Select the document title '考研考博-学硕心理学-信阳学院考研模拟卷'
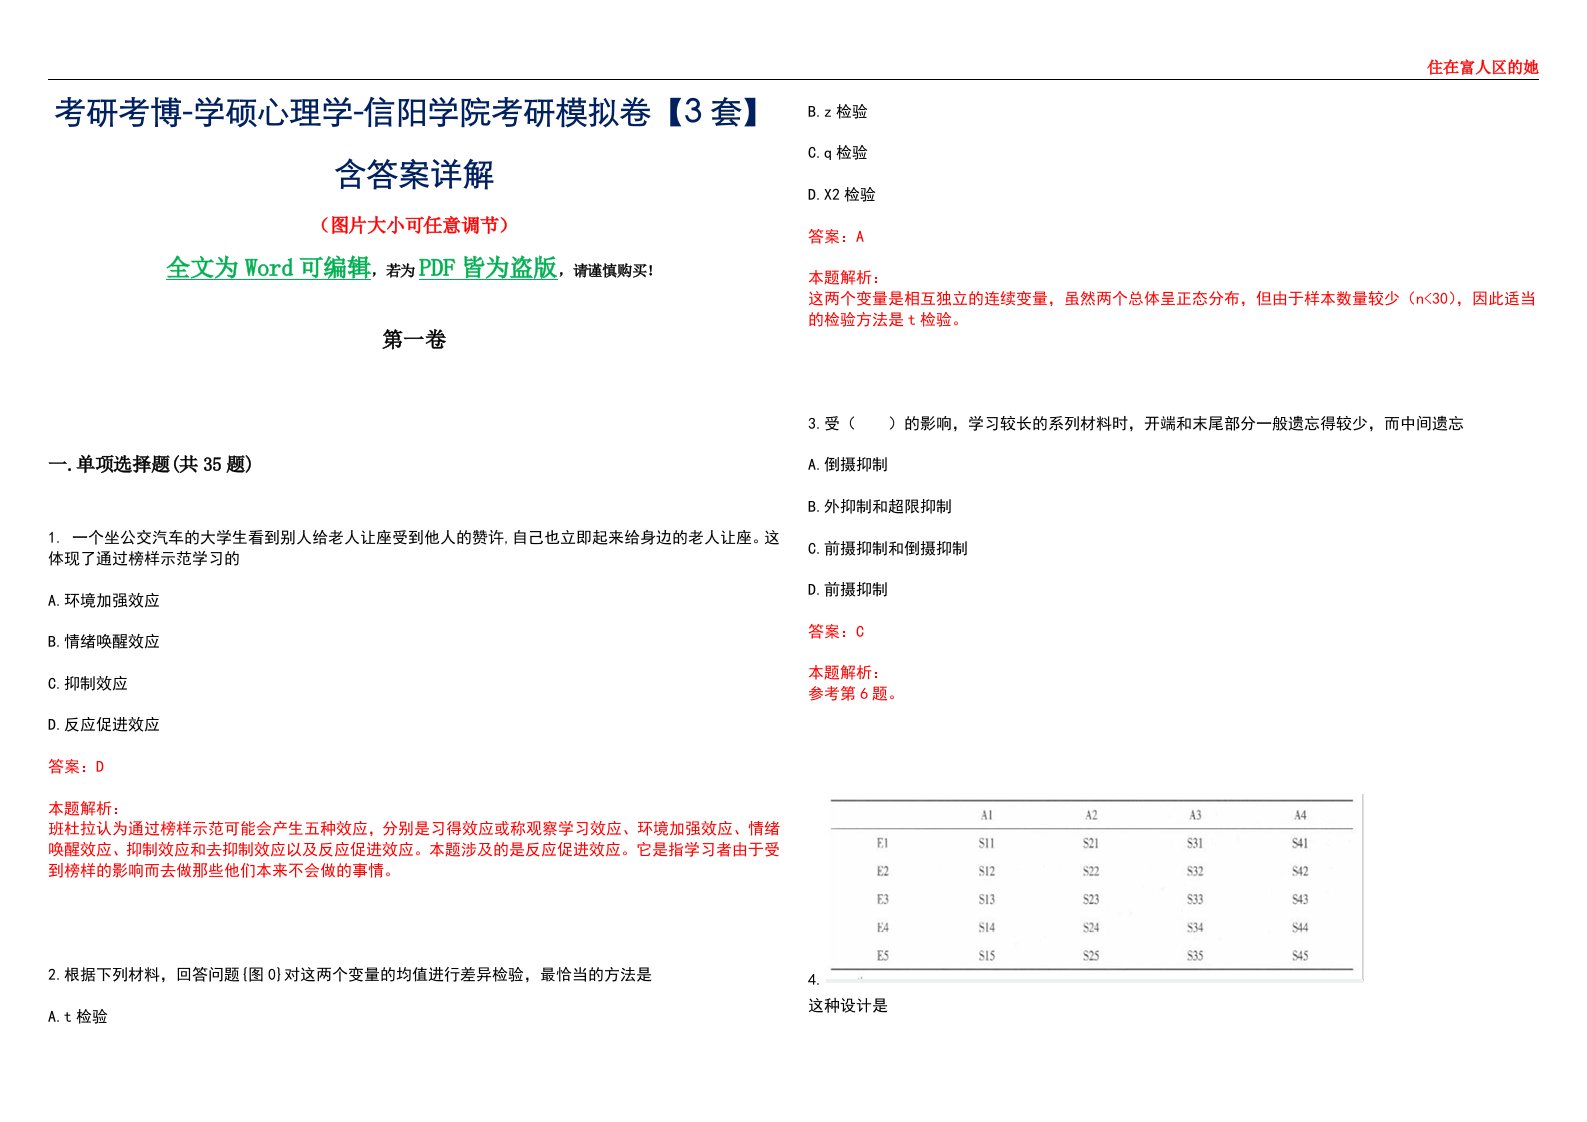Viewport: 1587px width, 1122px height. click(353, 113)
